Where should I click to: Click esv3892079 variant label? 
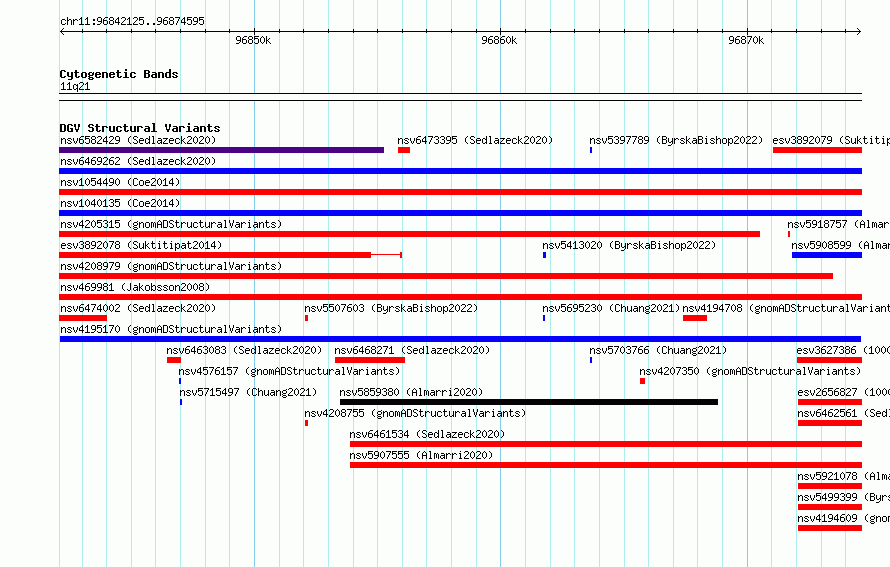(x=831, y=140)
